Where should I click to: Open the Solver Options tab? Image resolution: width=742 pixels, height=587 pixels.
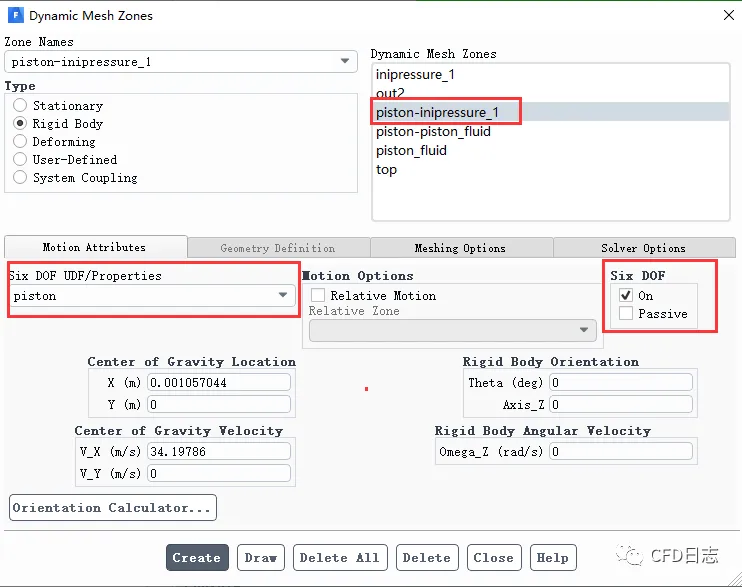[x=643, y=248]
